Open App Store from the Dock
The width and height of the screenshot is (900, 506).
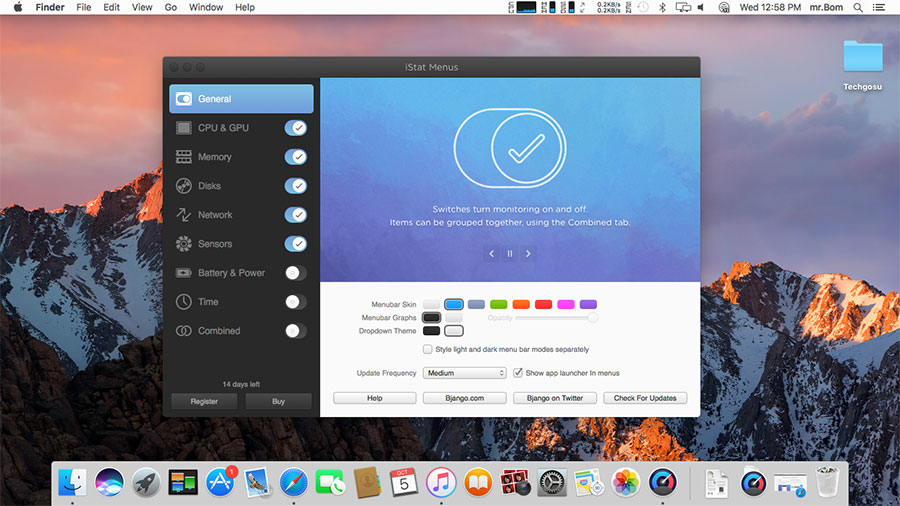[220, 482]
